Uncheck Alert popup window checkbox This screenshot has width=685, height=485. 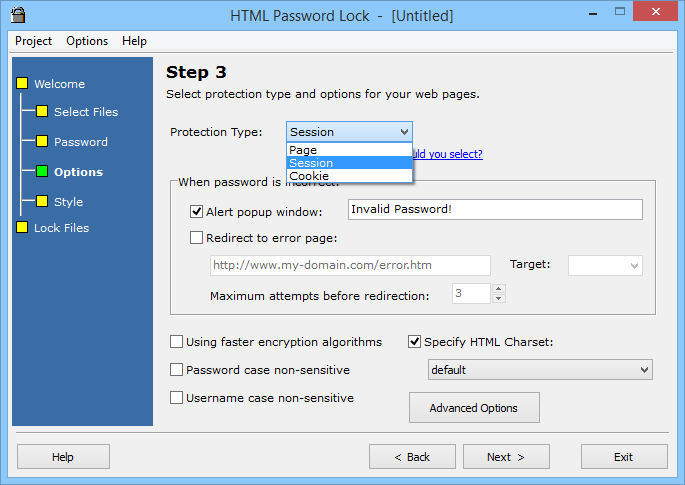[196, 211]
